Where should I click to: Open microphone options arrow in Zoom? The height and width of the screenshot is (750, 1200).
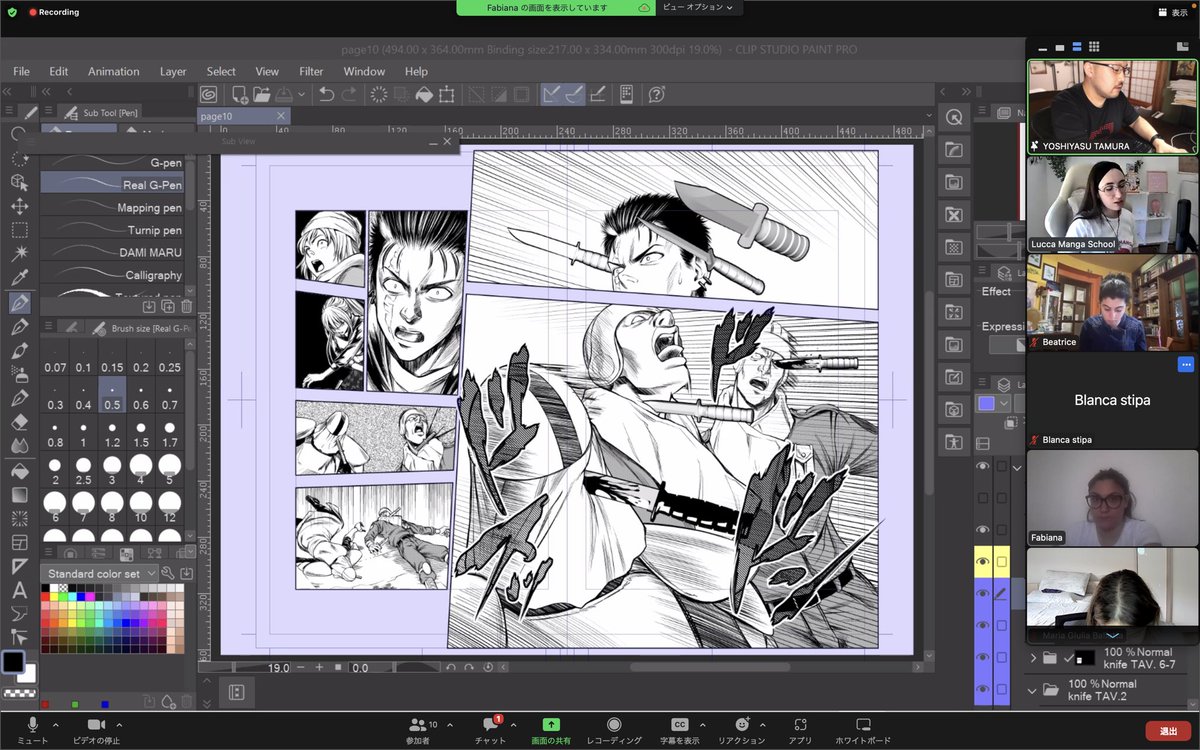pos(55,724)
